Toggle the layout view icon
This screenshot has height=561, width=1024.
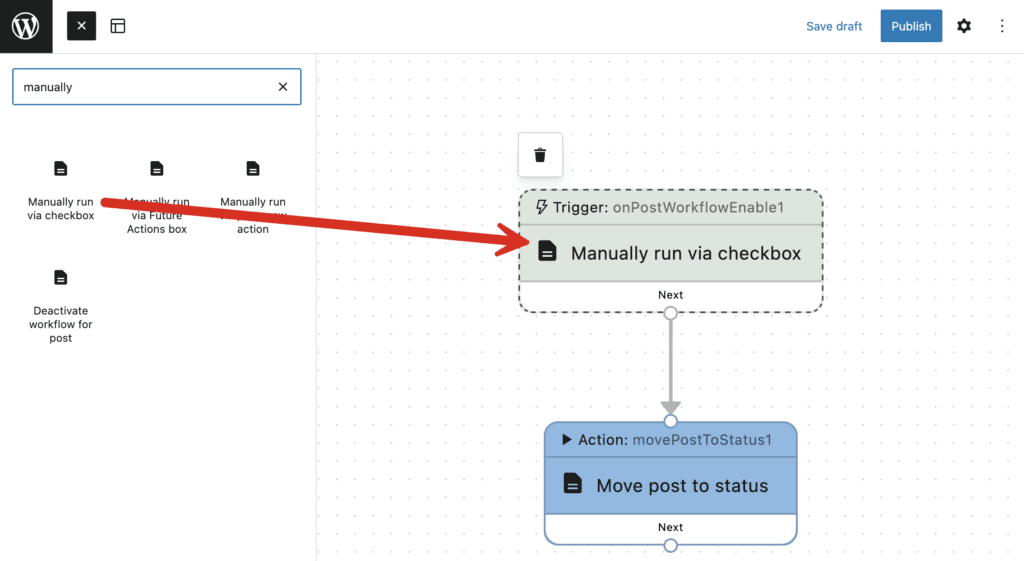pos(118,26)
